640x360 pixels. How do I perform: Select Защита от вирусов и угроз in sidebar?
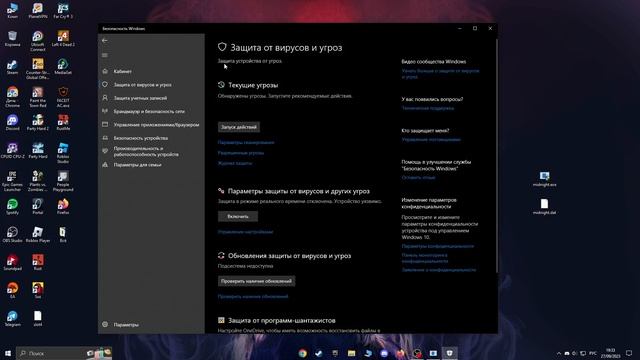coord(151,85)
